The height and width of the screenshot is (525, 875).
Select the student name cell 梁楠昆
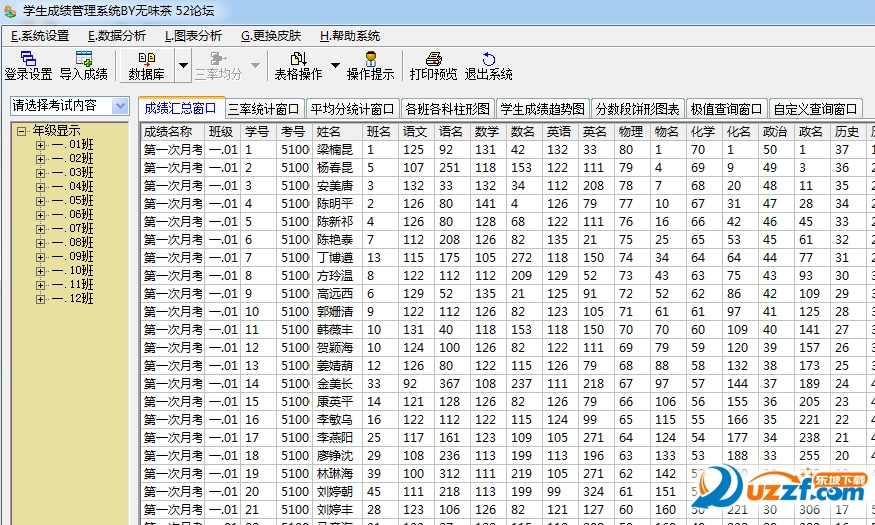[335, 150]
